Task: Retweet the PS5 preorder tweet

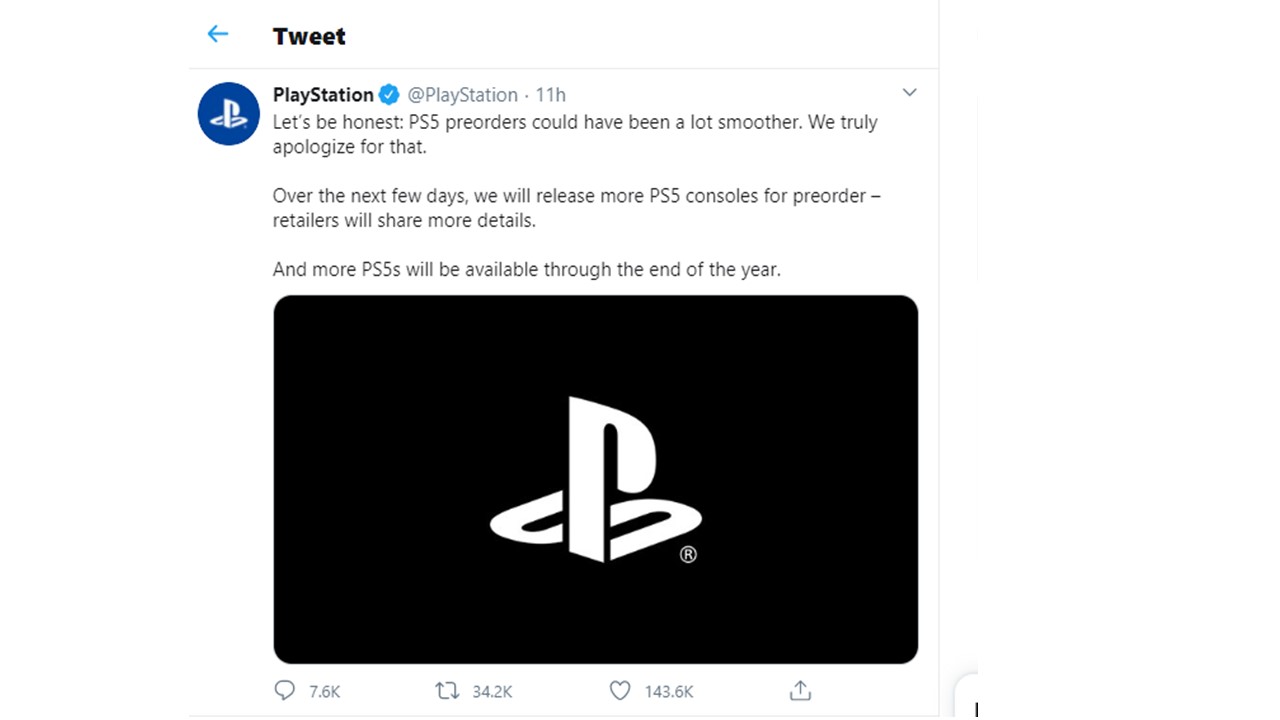Action: click(447, 690)
